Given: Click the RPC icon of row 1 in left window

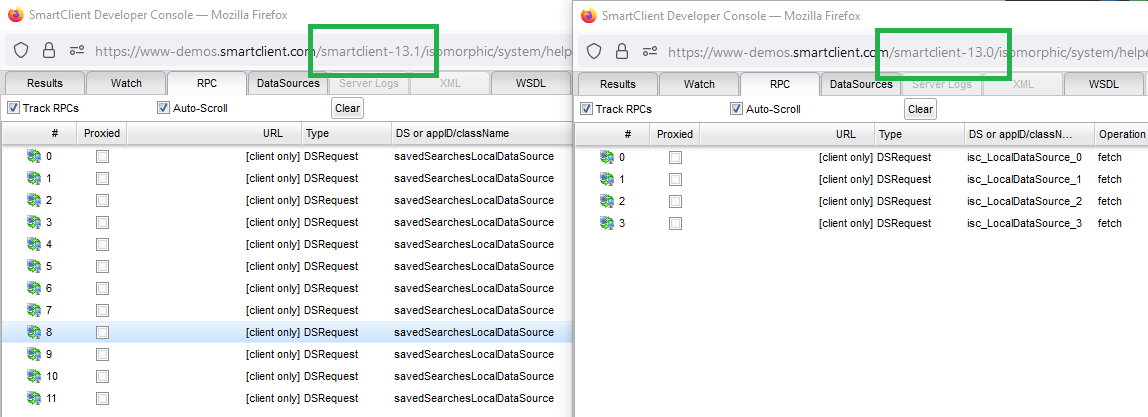Looking at the screenshot, I should (x=34, y=179).
